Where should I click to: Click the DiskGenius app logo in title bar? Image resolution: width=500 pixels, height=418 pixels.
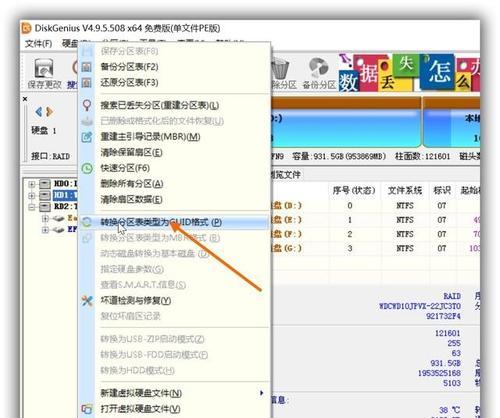tap(26, 28)
